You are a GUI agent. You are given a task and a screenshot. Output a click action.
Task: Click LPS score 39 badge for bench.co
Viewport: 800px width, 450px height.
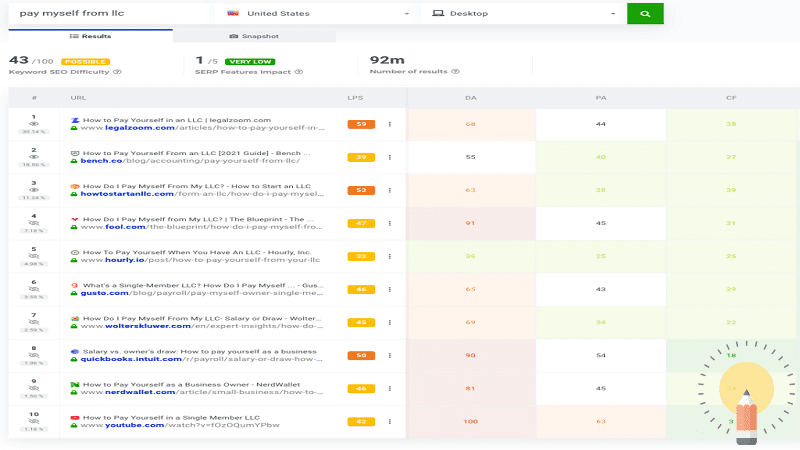[x=361, y=157]
